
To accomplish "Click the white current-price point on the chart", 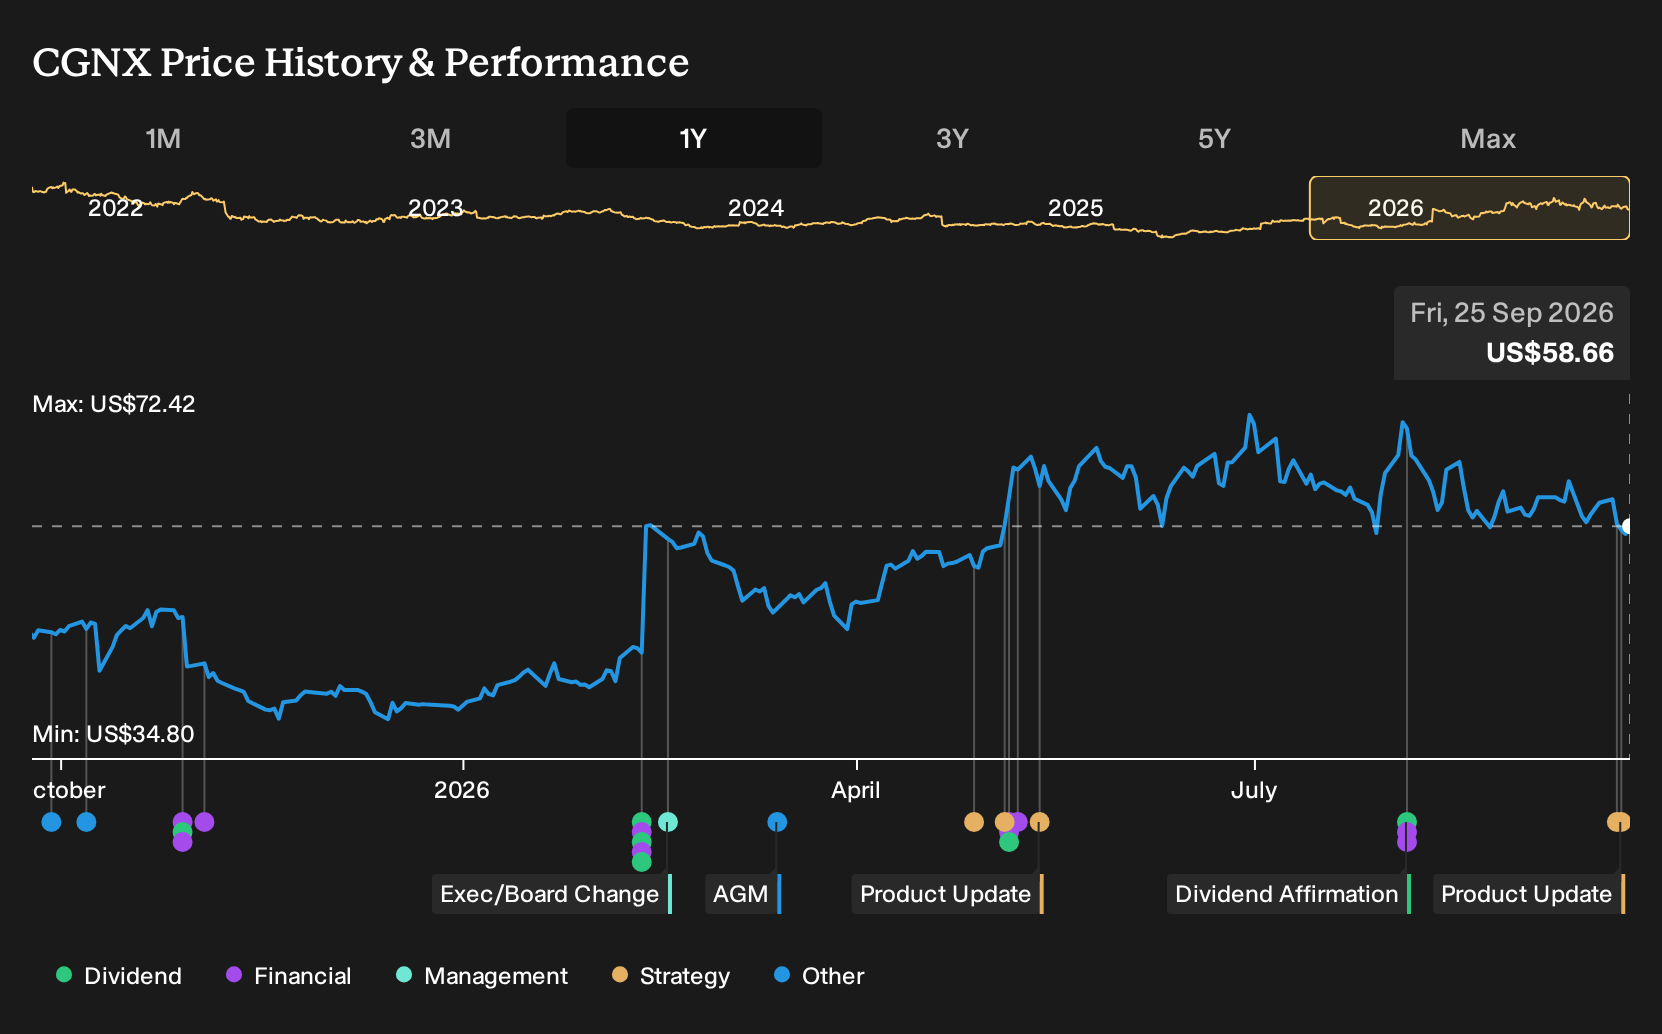I will 1627,526.
